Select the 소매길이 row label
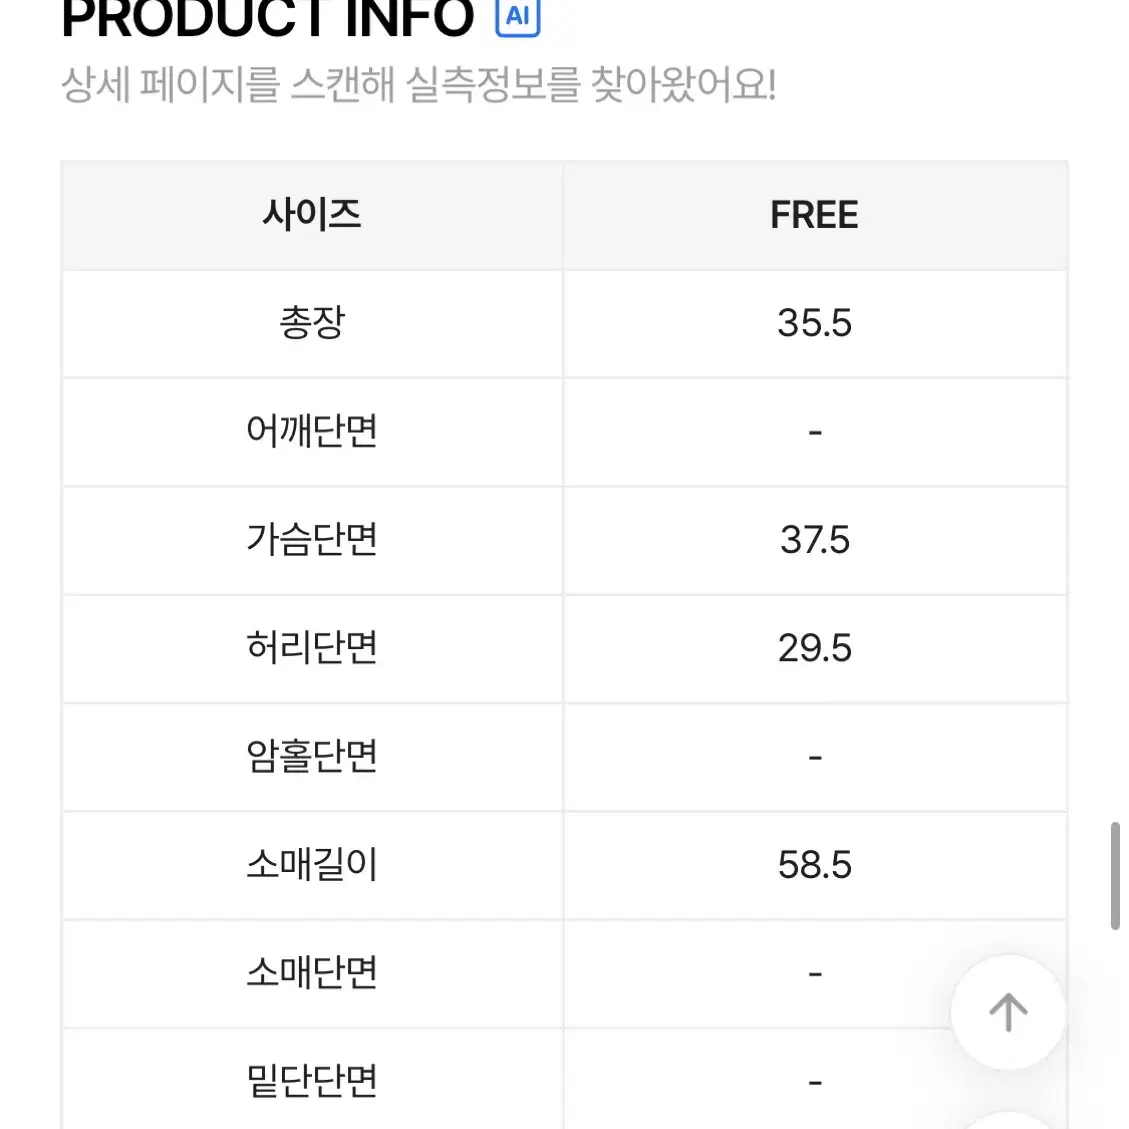The width and height of the screenshot is (1129, 1129). (x=312, y=865)
